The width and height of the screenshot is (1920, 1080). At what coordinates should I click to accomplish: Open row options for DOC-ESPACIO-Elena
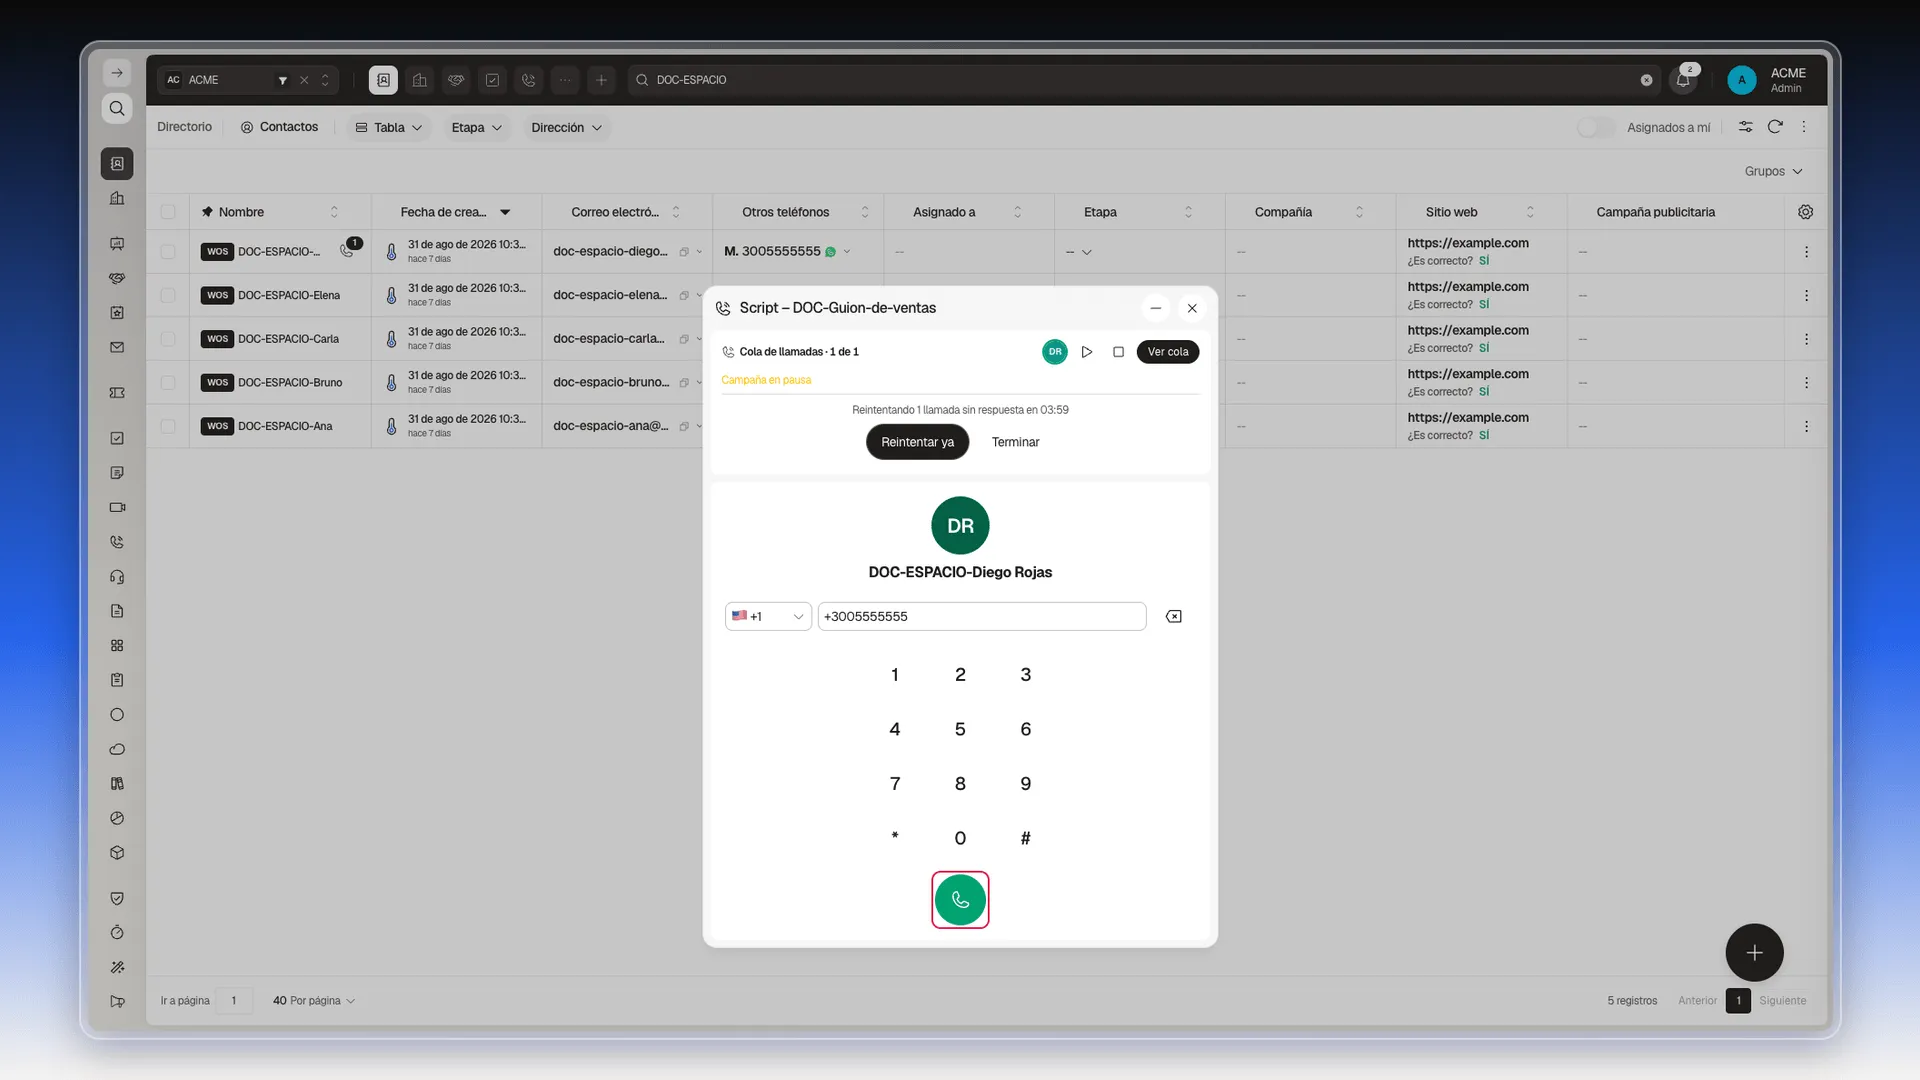pos(1806,296)
